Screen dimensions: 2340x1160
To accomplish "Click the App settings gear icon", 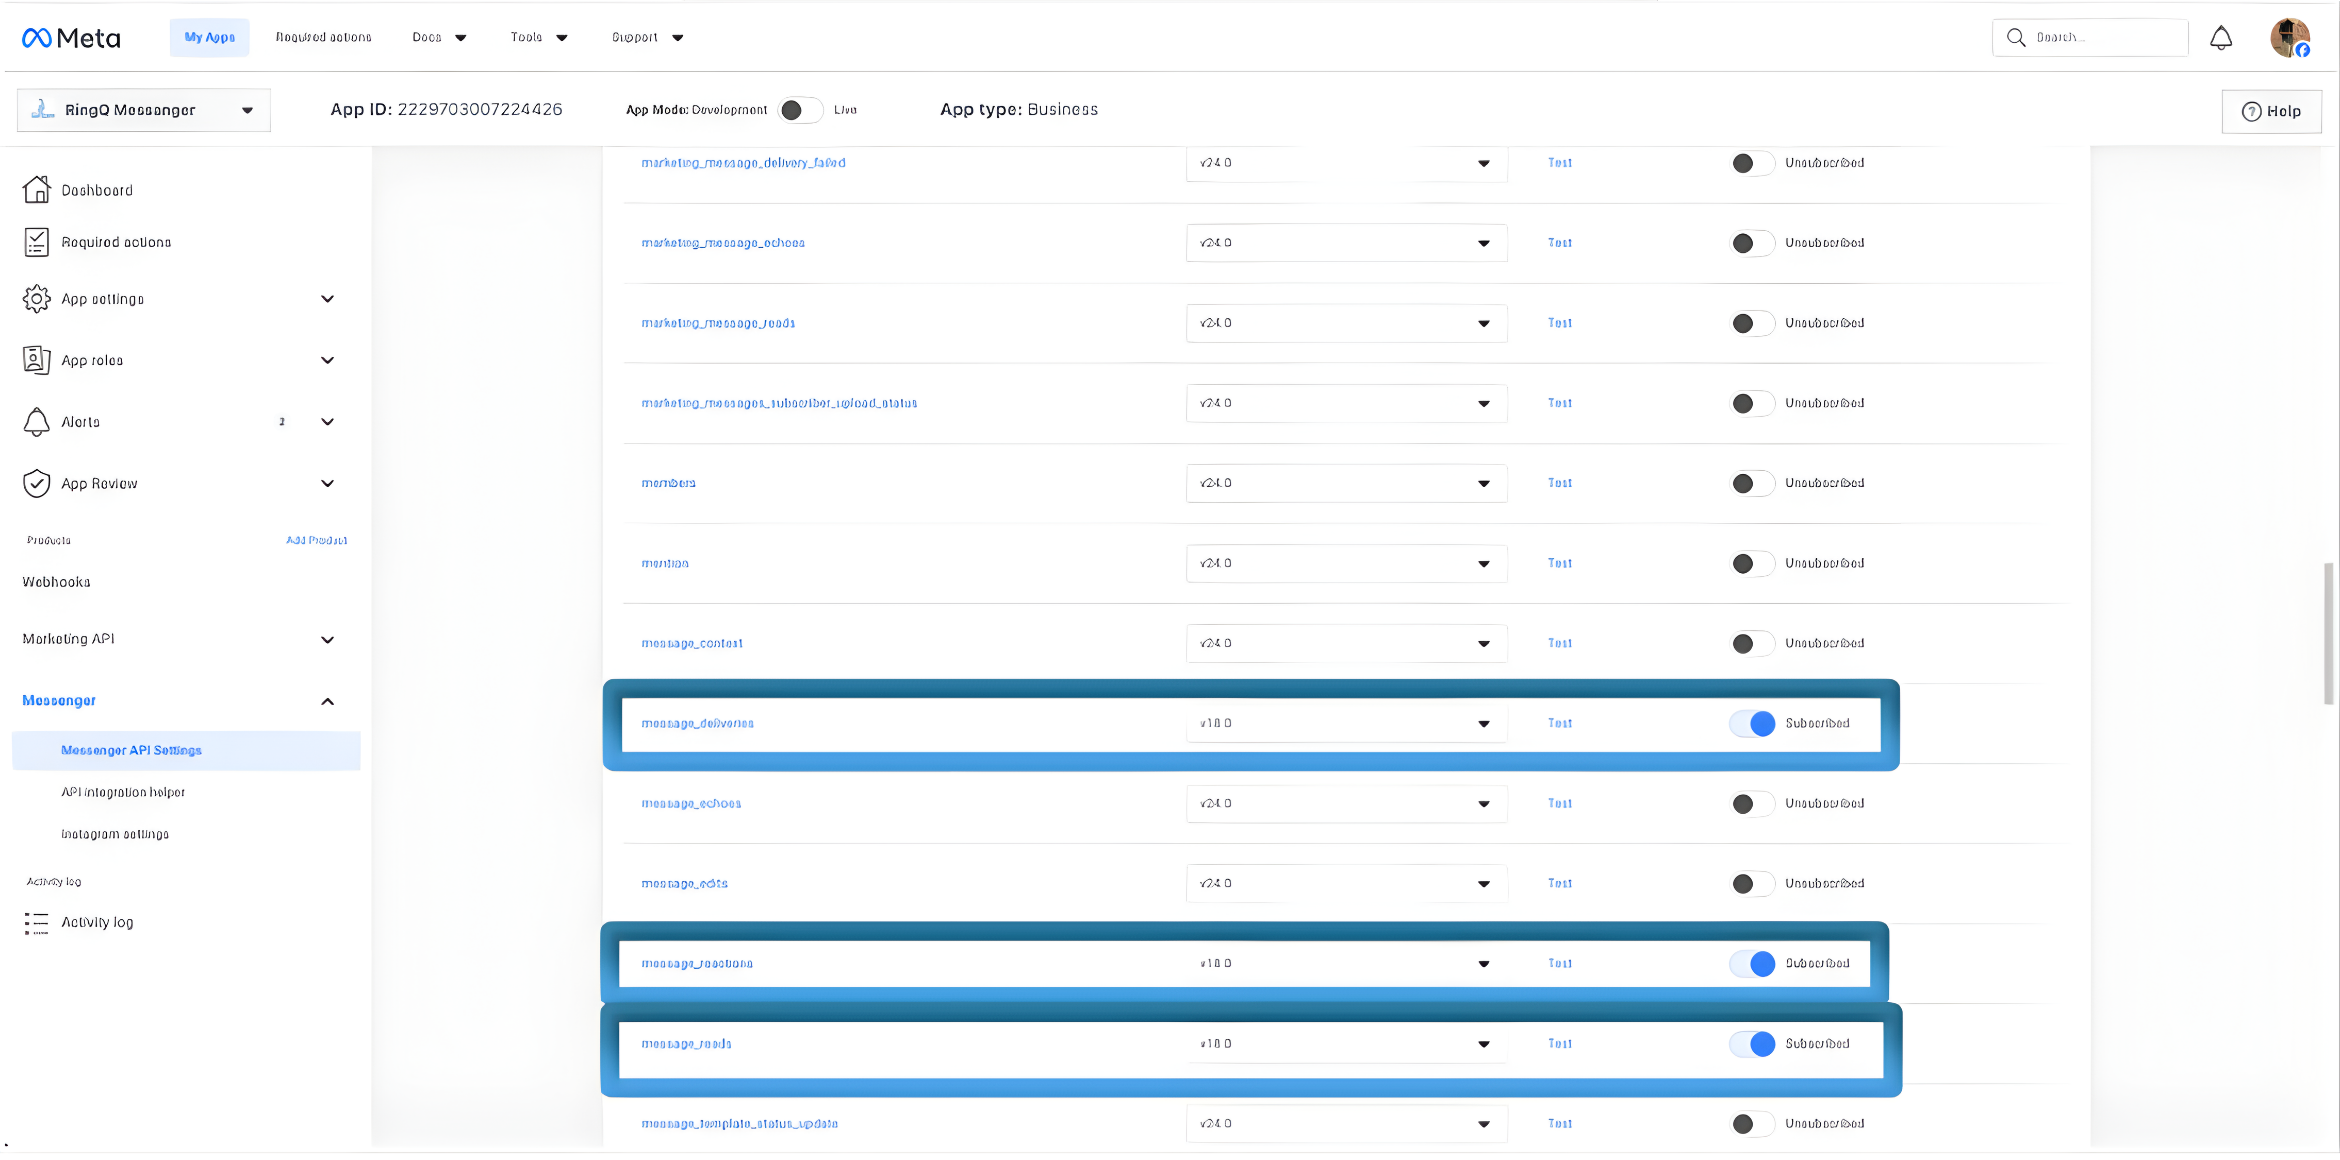I will click(x=37, y=299).
